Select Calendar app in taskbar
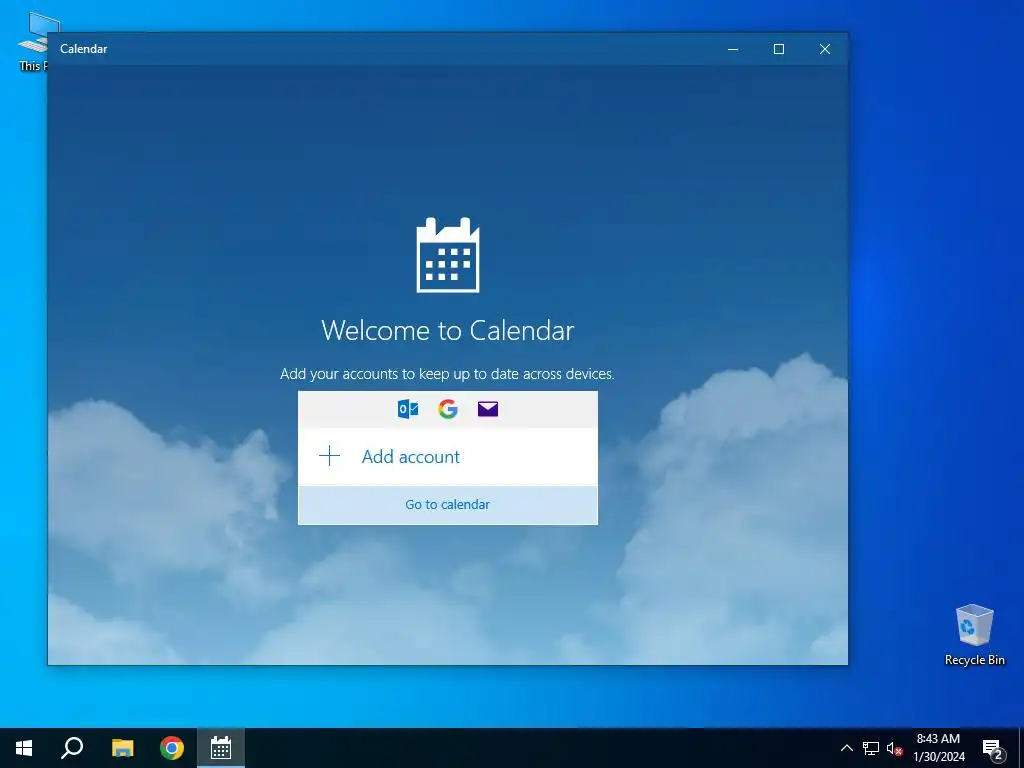Screen dimensions: 1024x768 click(x=221, y=748)
